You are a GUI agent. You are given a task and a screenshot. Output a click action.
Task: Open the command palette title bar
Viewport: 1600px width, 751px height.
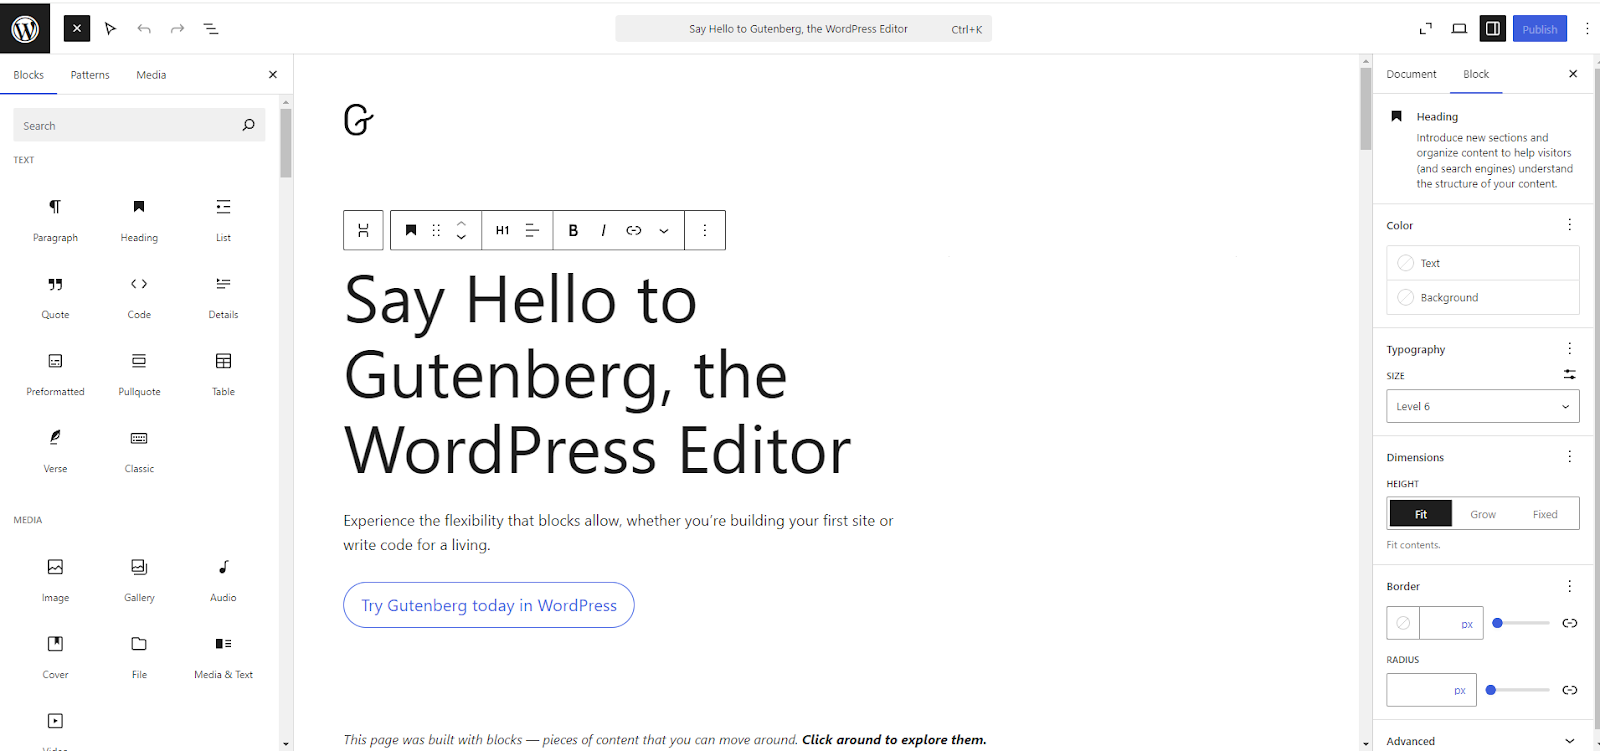click(x=803, y=29)
